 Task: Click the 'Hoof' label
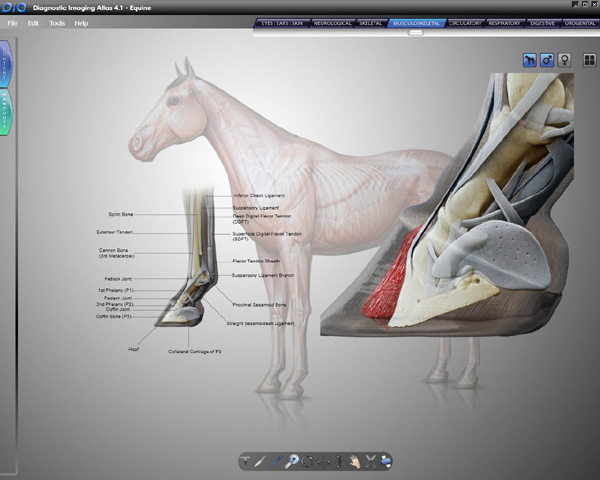[x=134, y=349]
